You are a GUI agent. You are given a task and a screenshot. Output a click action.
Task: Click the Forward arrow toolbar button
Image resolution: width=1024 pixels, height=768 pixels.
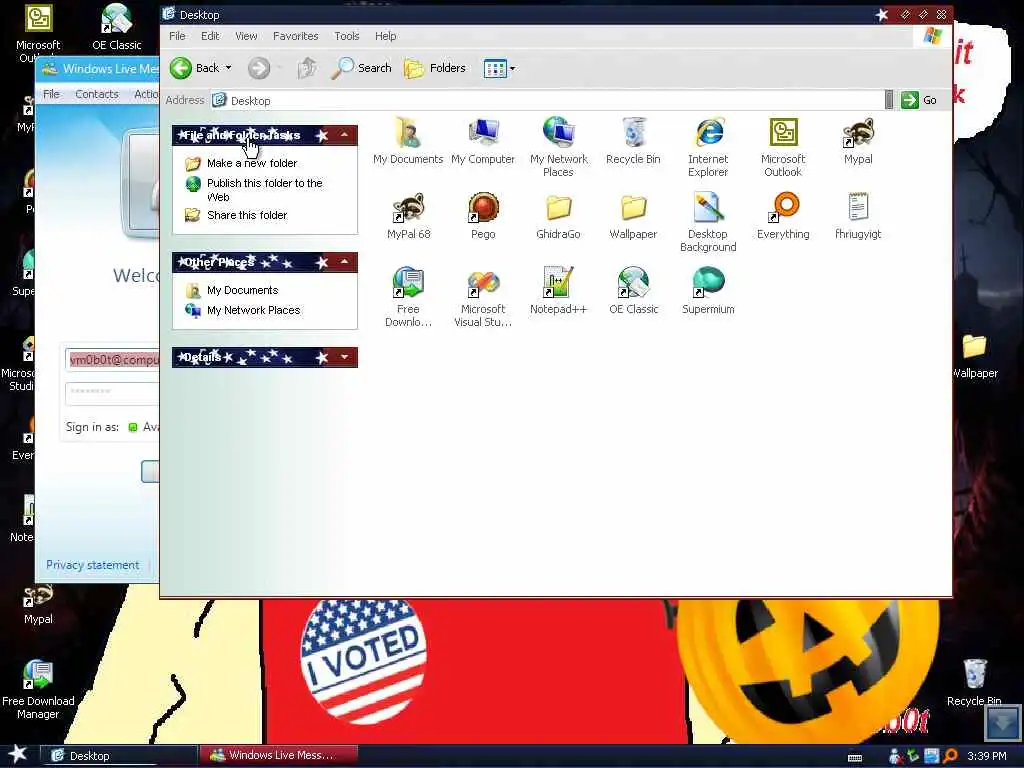[259, 68]
